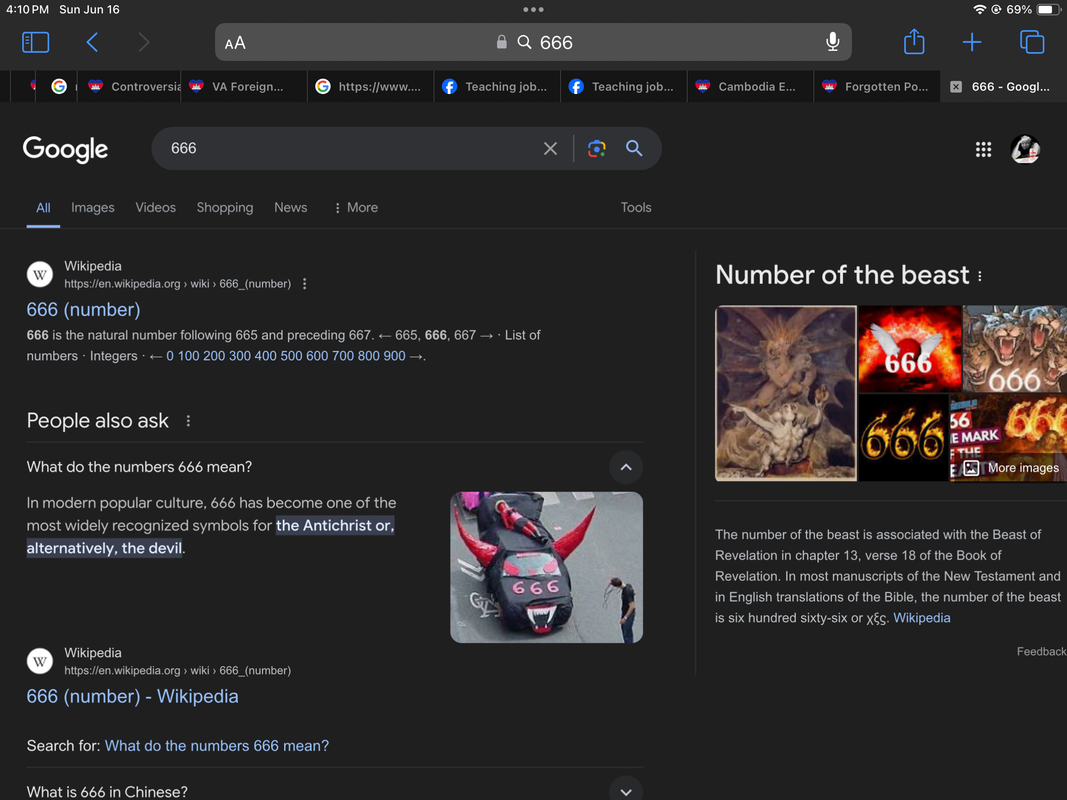Switch to the https://www tab

point(370,86)
